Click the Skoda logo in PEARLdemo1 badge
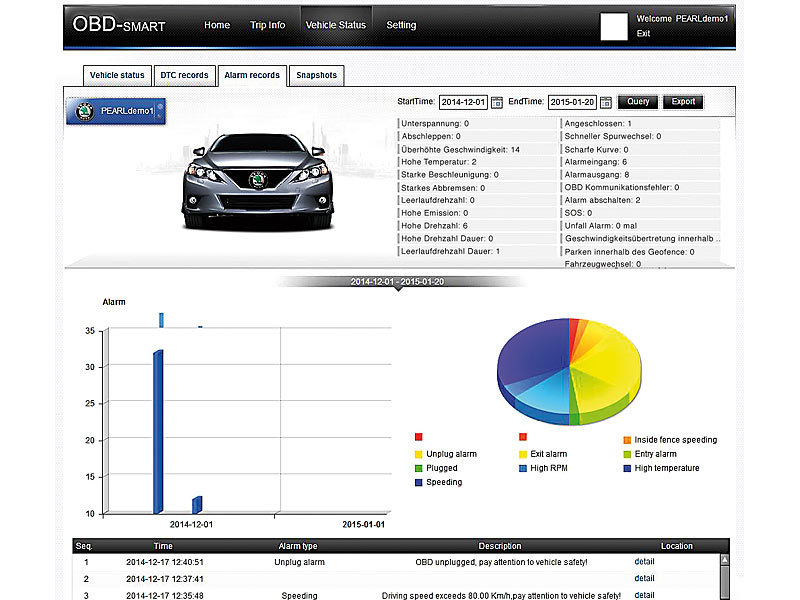 tap(85, 111)
